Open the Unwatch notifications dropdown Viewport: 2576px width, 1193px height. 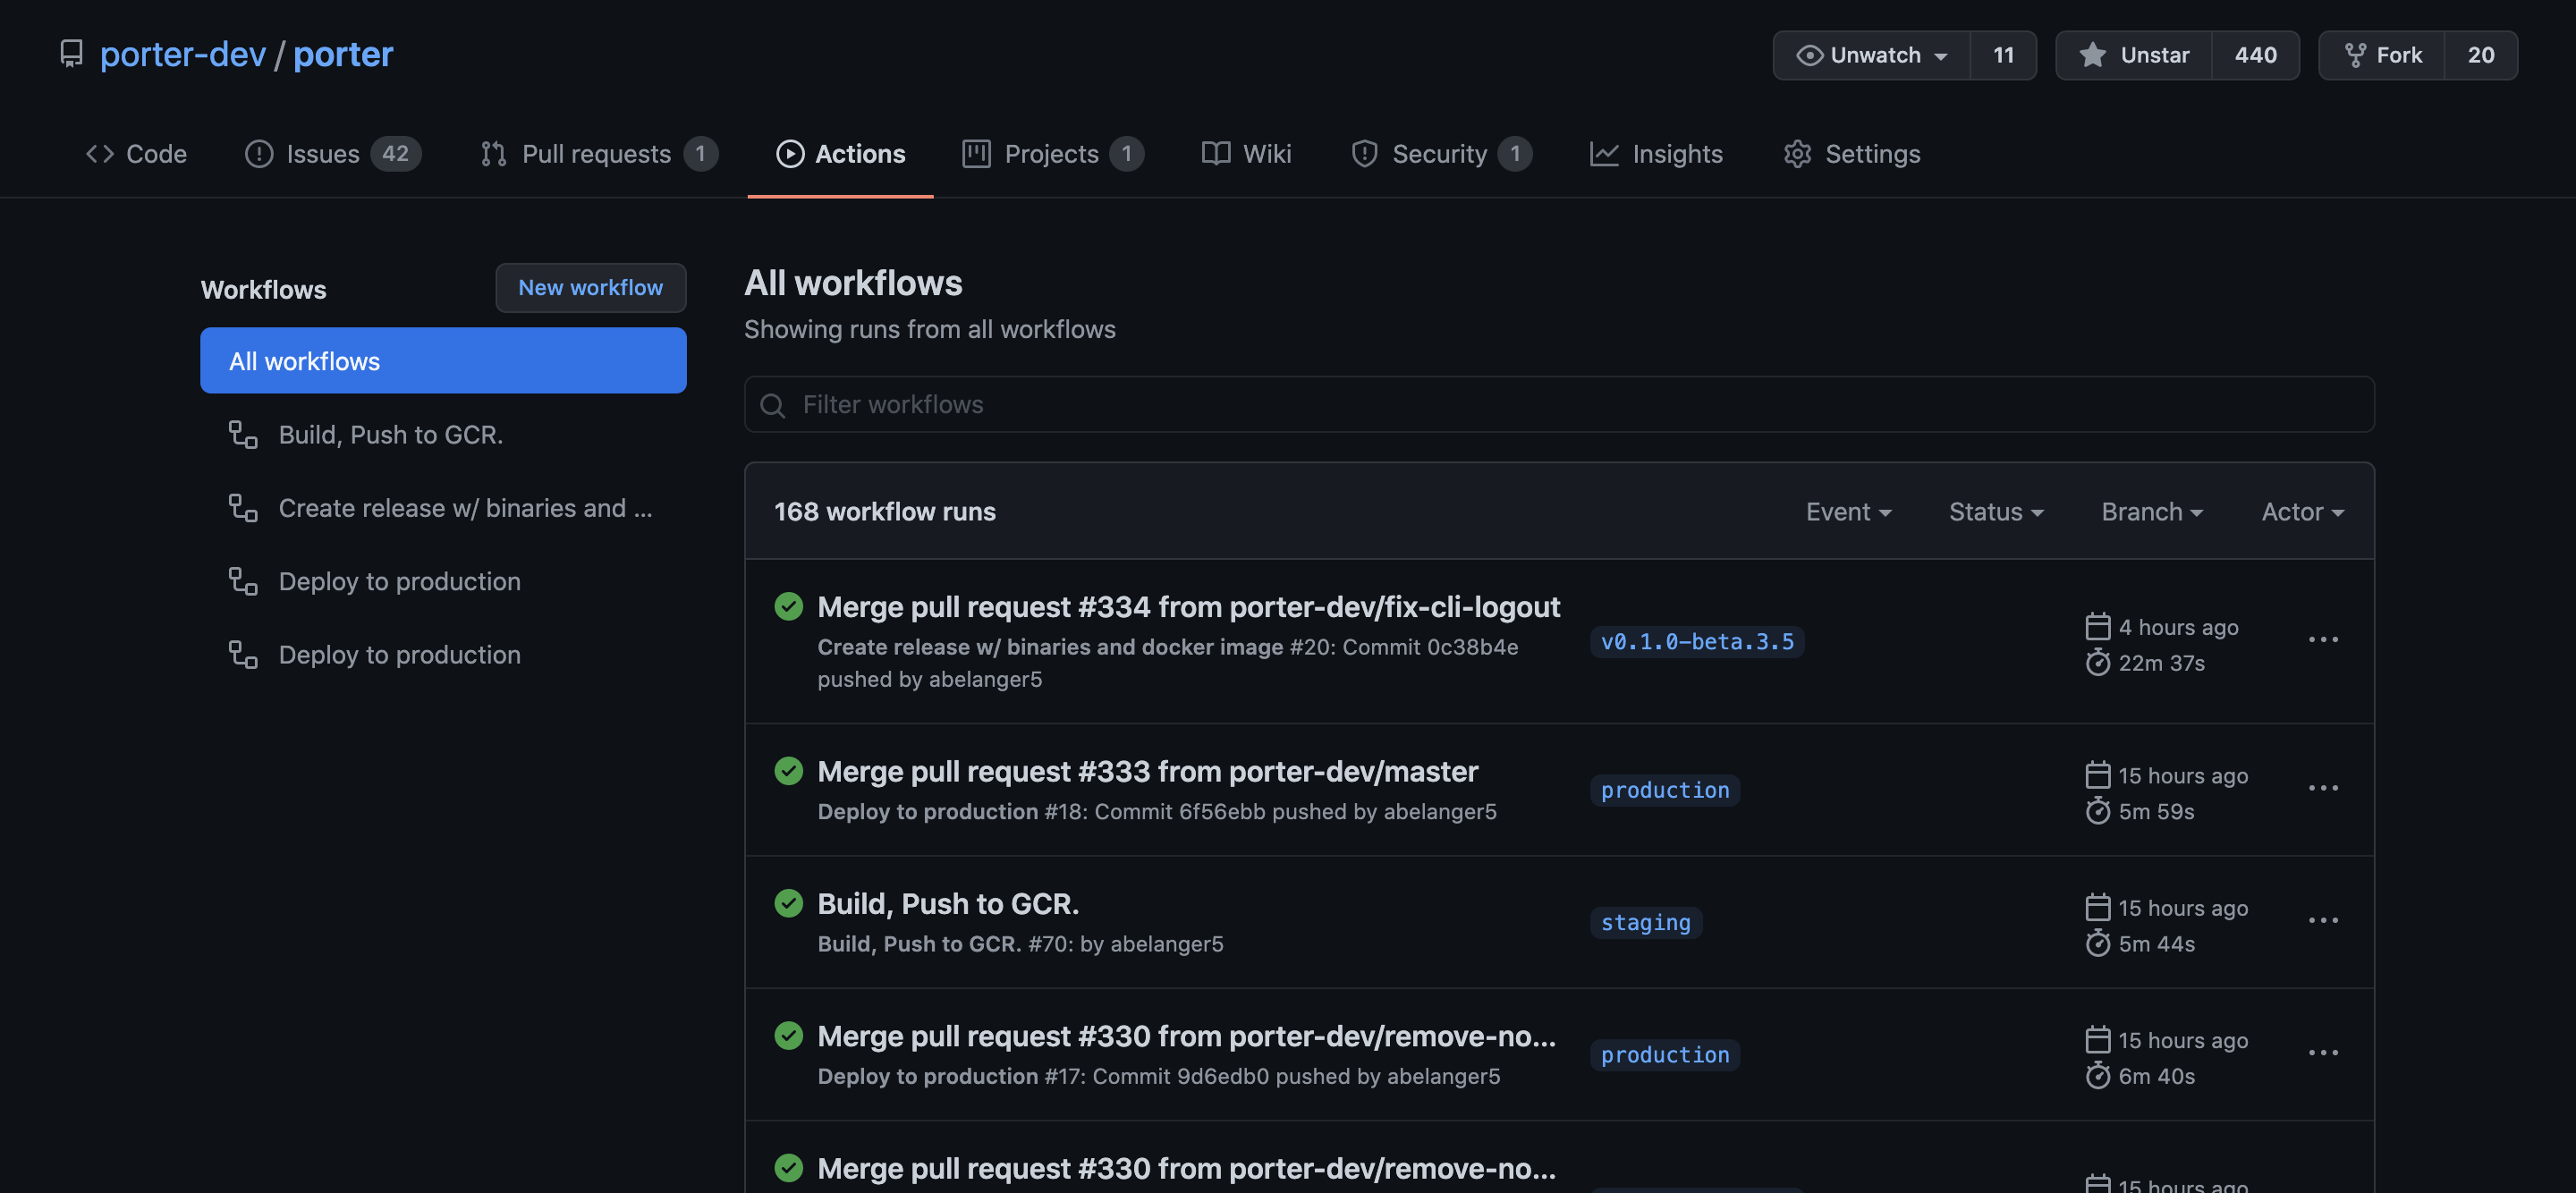[x=1871, y=55]
